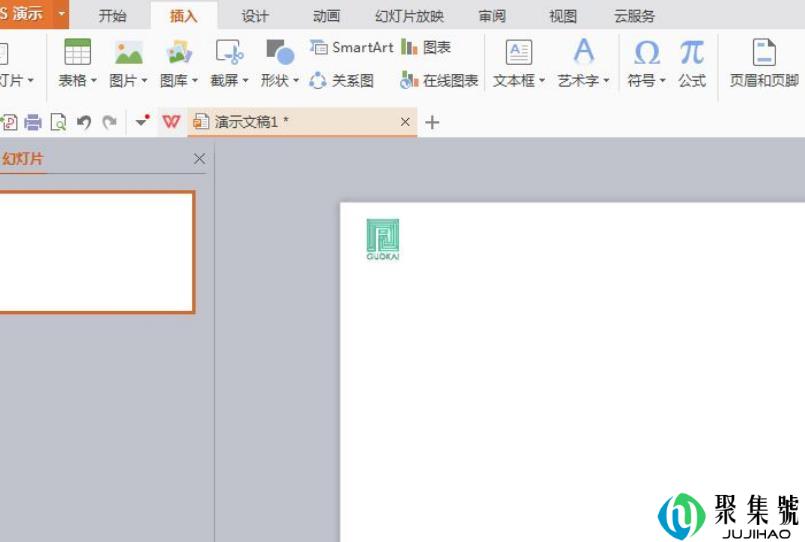This screenshot has height=542, width=805.
Task: Click the Online Chart (在线图表) button
Action: point(440,81)
